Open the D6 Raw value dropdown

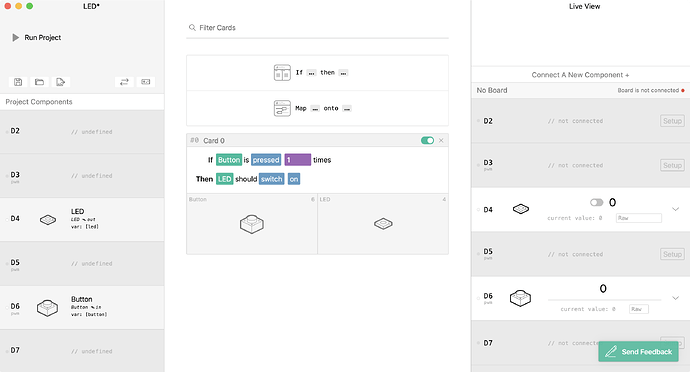(639, 309)
